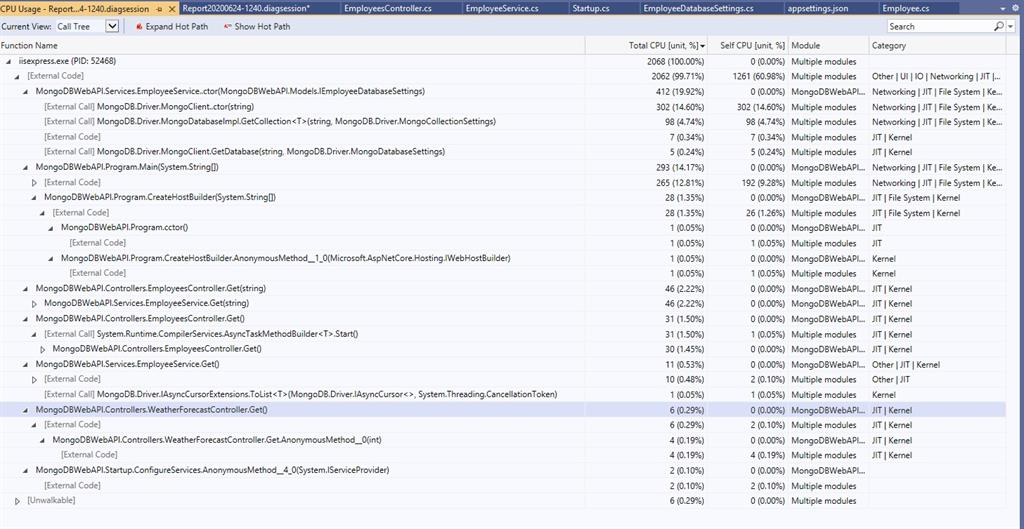Open the search options dropdown arrow

point(1012,27)
